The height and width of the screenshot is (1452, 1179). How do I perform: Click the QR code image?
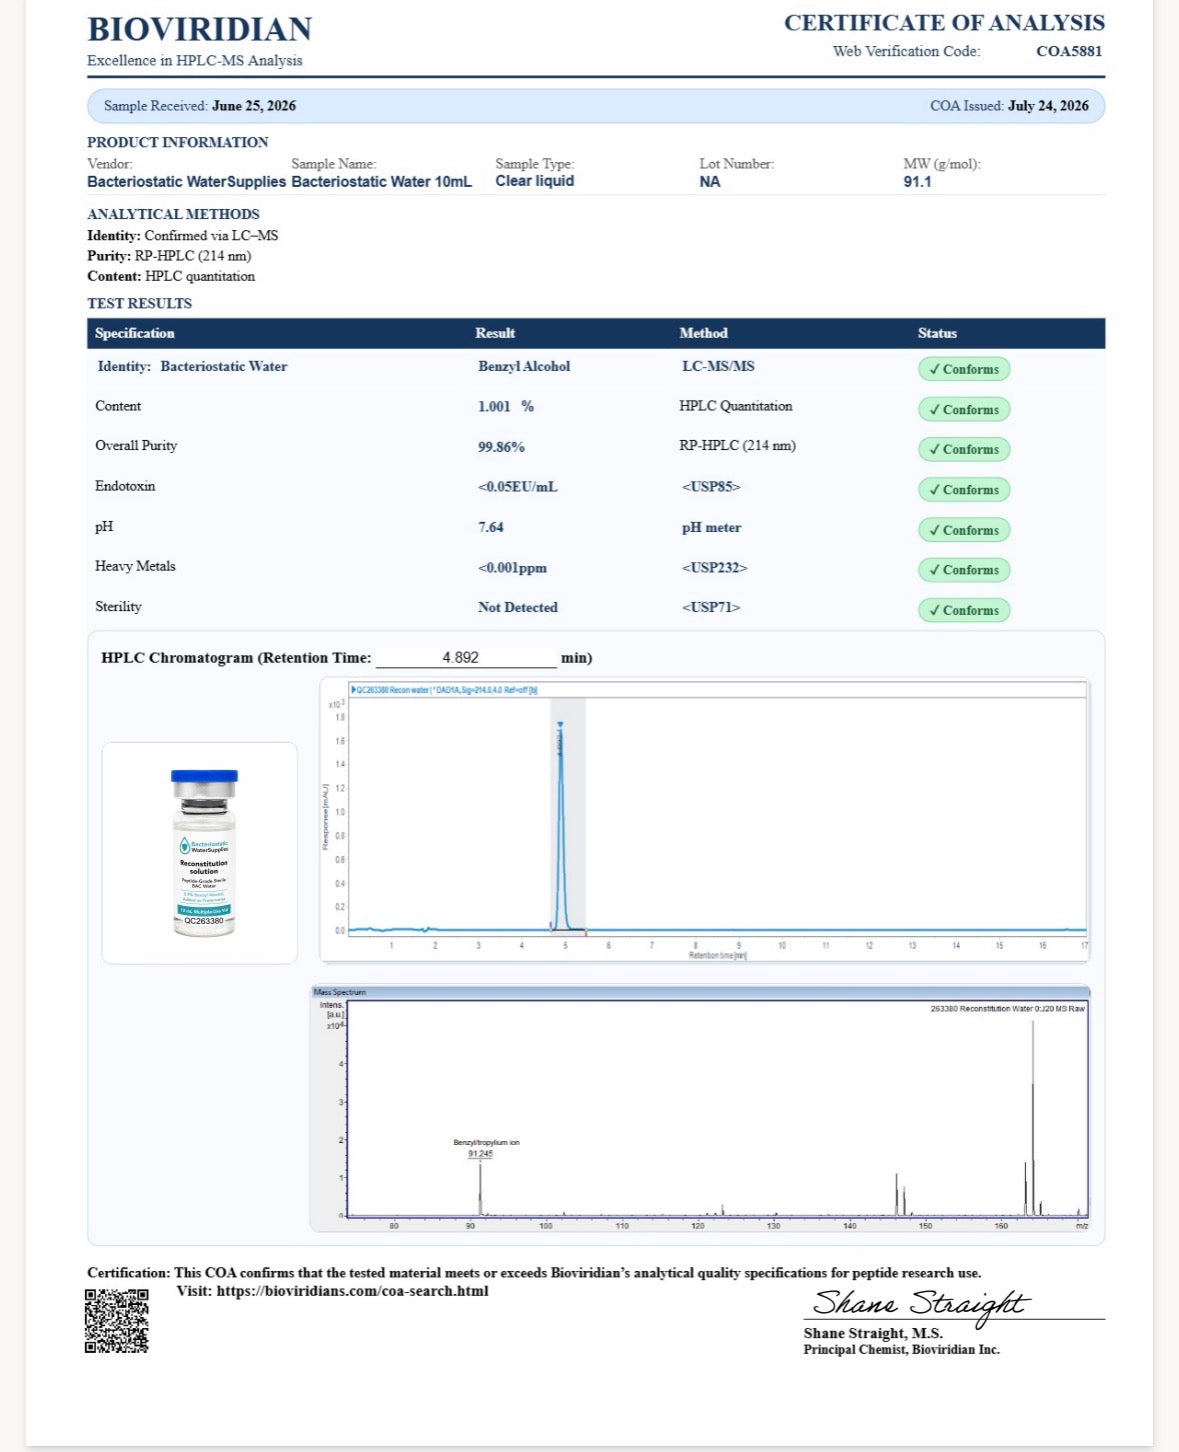[117, 1321]
